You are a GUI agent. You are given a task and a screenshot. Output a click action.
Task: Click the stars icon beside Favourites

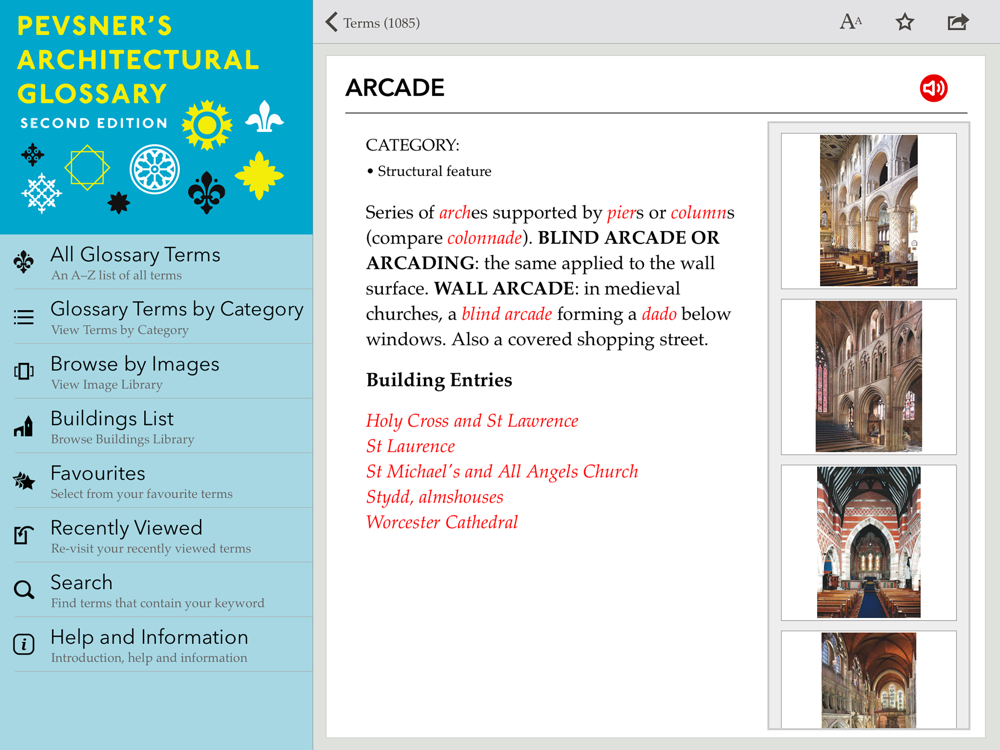[x=24, y=480]
